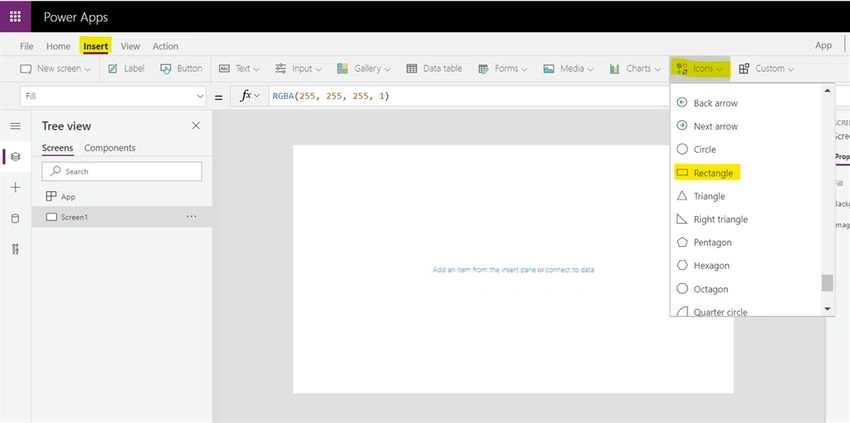Expand the Gallery dropdown
The width and height of the screenshot is (850, 423).
click(364, 69)
